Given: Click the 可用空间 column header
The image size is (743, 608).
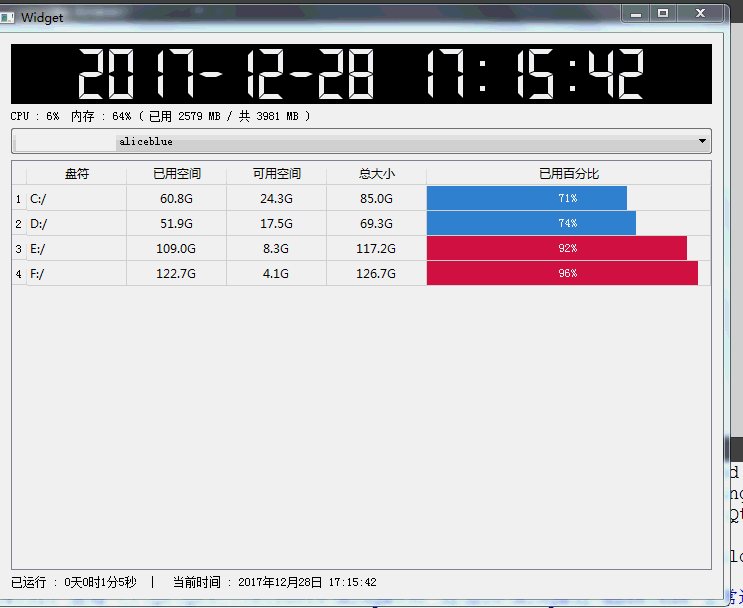Looking at the screenshot, I should click(277, 174).
